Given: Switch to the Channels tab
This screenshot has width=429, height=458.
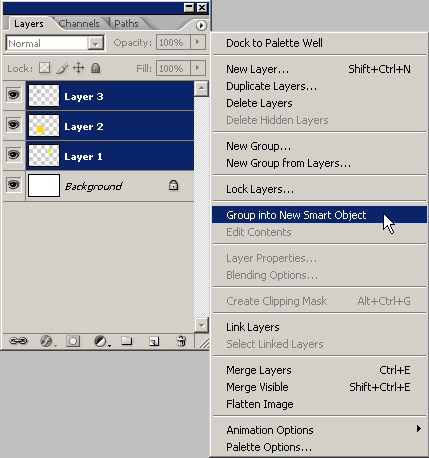Looking at the screenshot, I should pyautogui.click(x=79, y=24).
